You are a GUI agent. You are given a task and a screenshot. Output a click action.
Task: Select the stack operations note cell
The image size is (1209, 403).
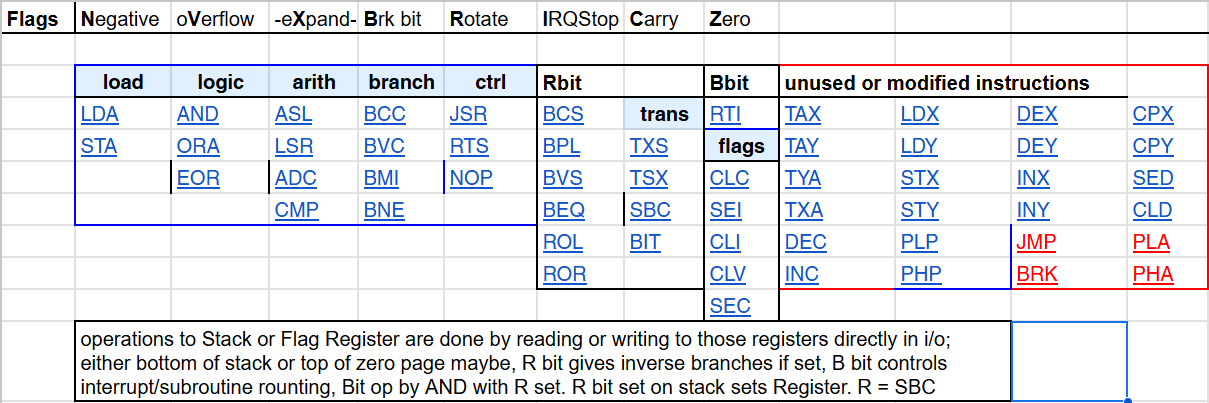[541, 361]
